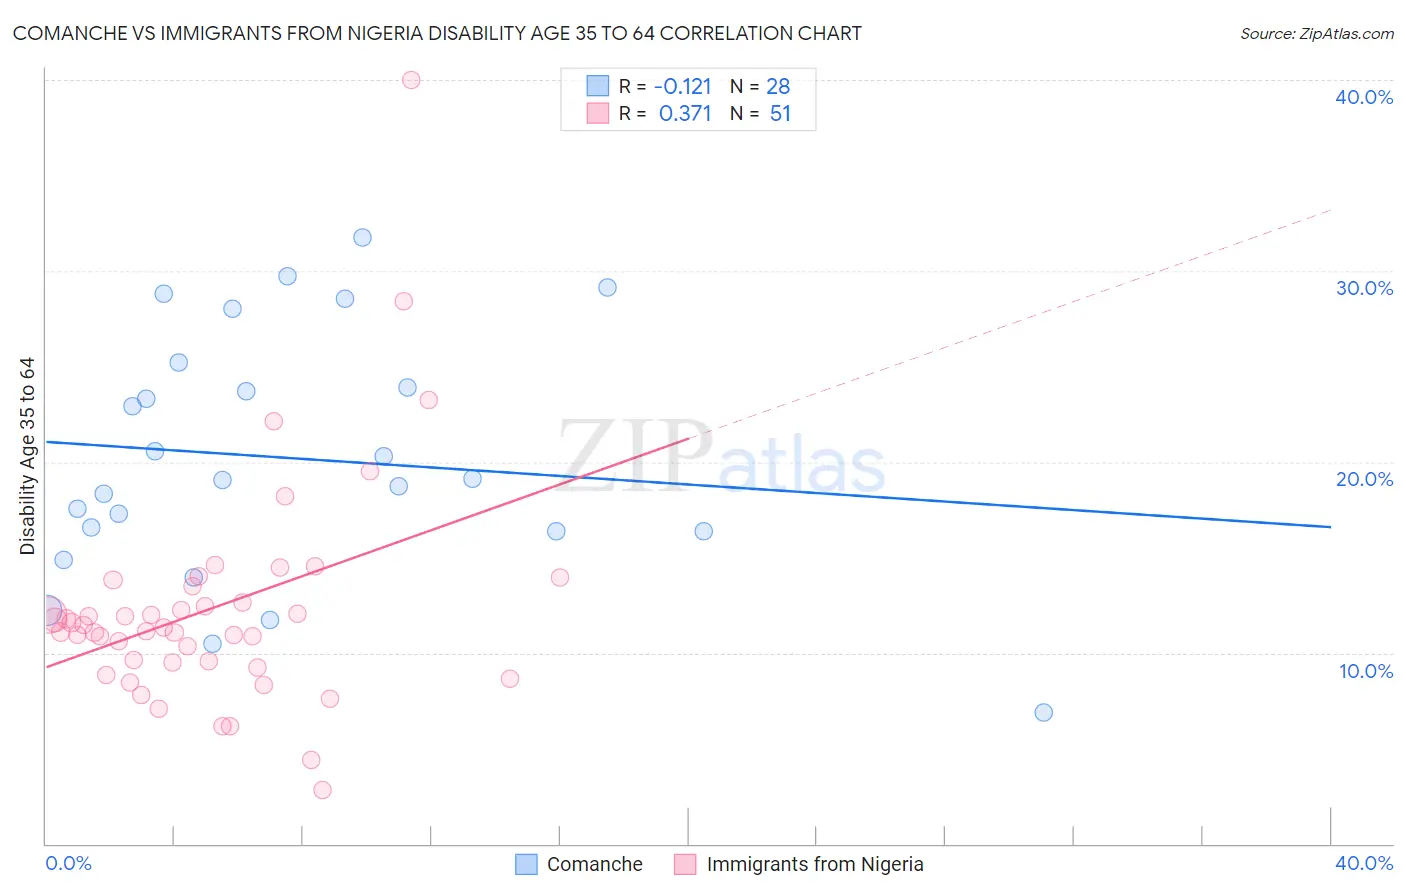Click the pink swatch next to R = 0.371
This screenshot has height=892, width=1406.
pos(597,113)
